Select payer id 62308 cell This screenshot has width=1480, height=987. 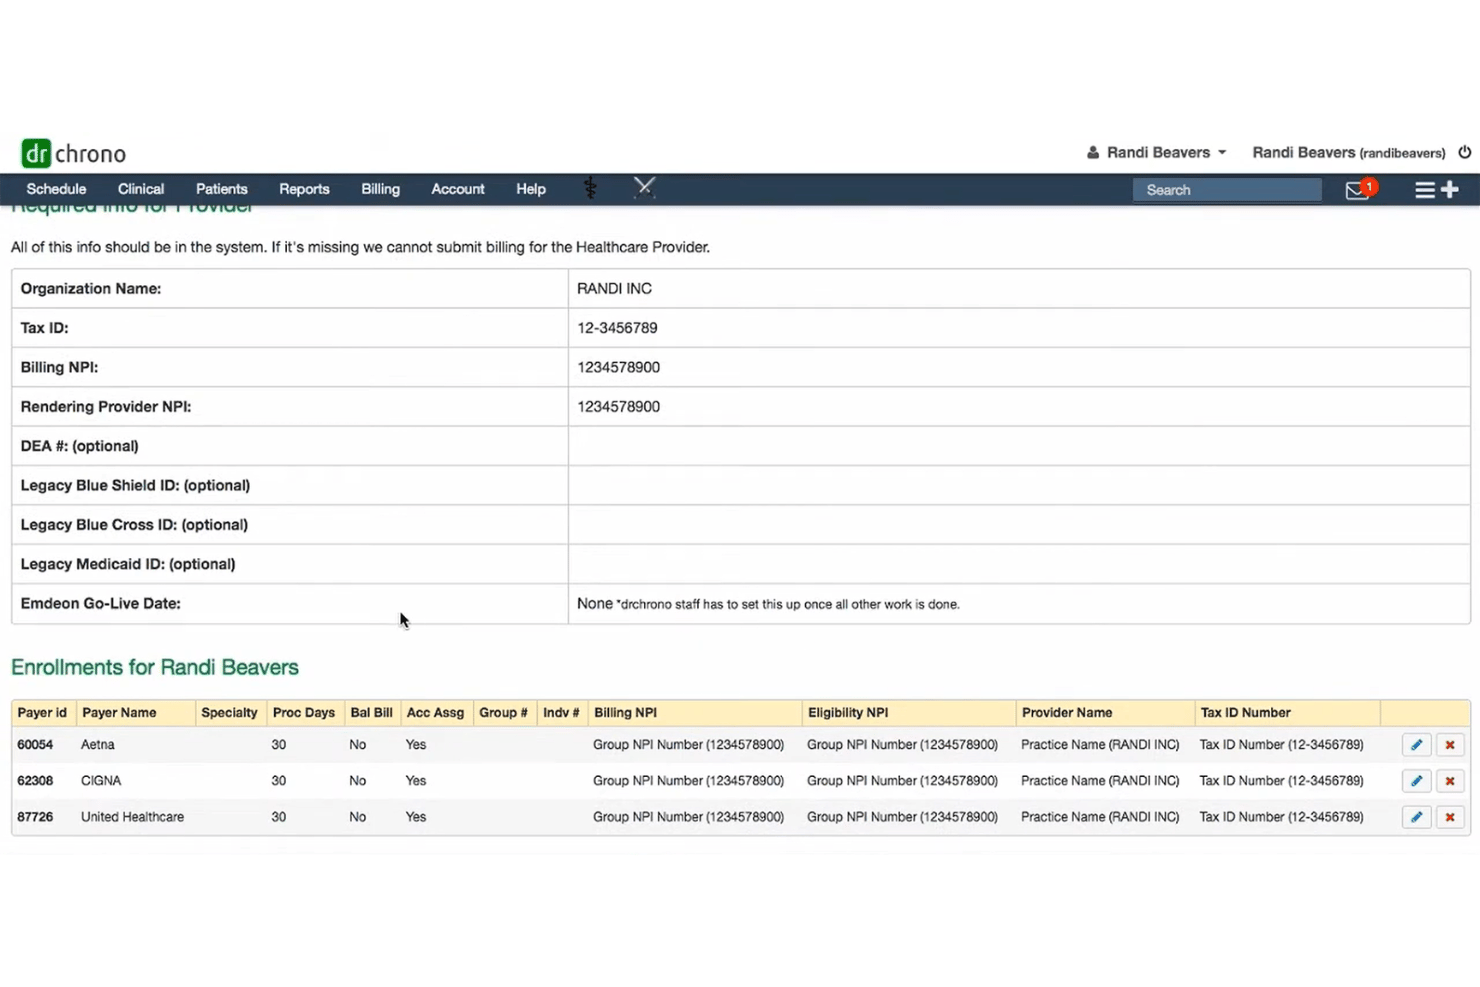pyautogui.click(x=35, y=781)
